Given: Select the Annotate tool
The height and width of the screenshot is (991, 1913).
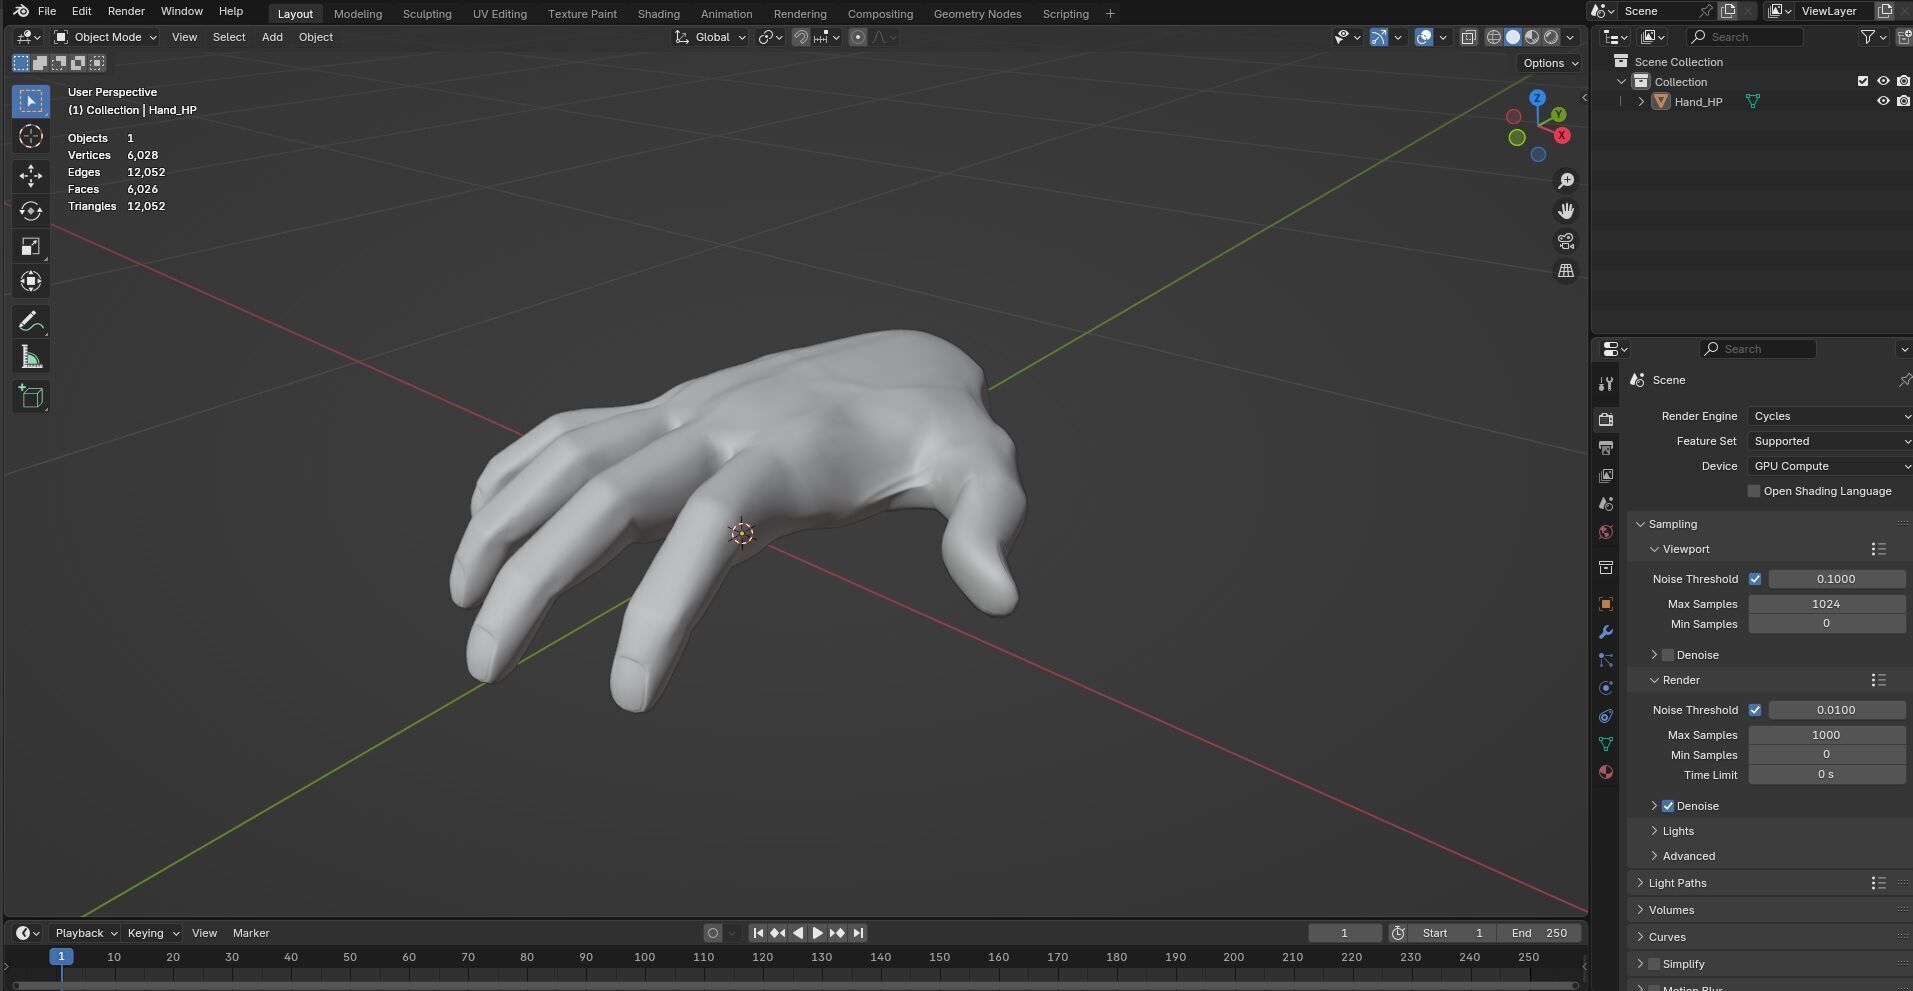Looking at the screenshot, I should pyautogui.click(x=31, y=322).
